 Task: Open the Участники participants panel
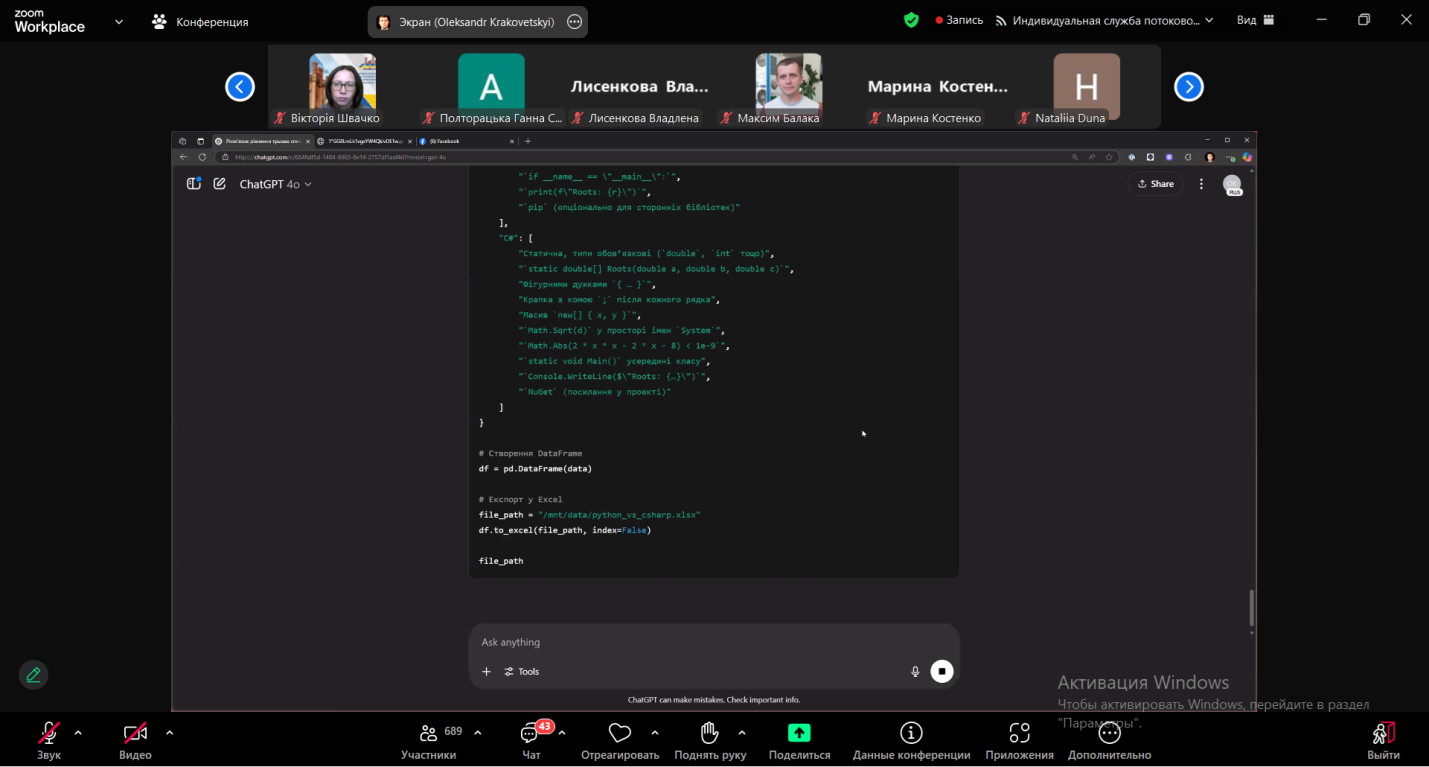click(429, 735)
